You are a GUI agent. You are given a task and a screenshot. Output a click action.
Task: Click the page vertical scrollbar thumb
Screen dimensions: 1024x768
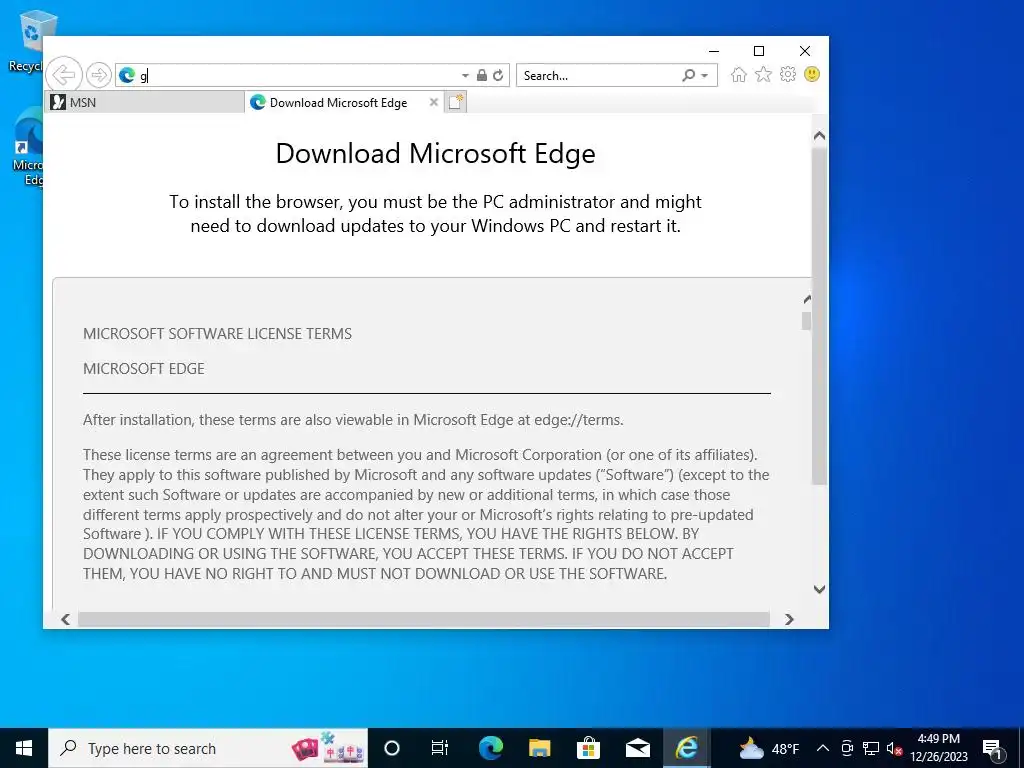pos(820,316)
